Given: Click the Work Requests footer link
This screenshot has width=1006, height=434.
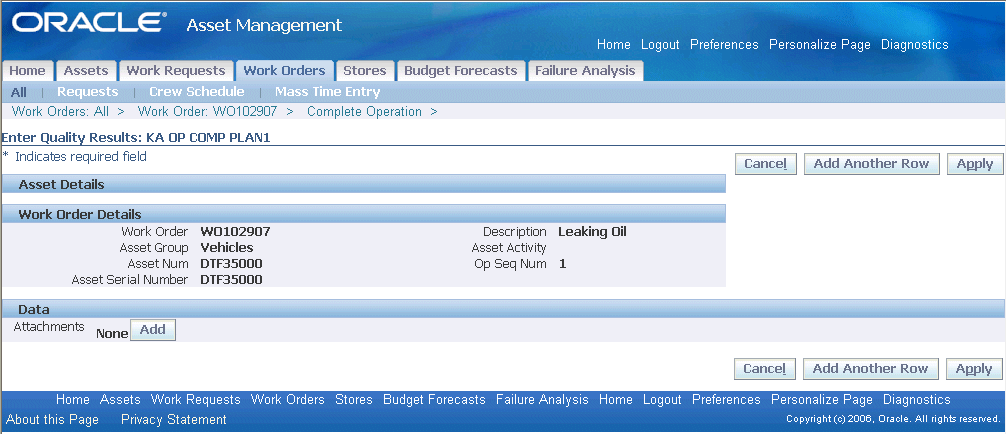Looking at the screenshot, I should click(x=196, y=399).
